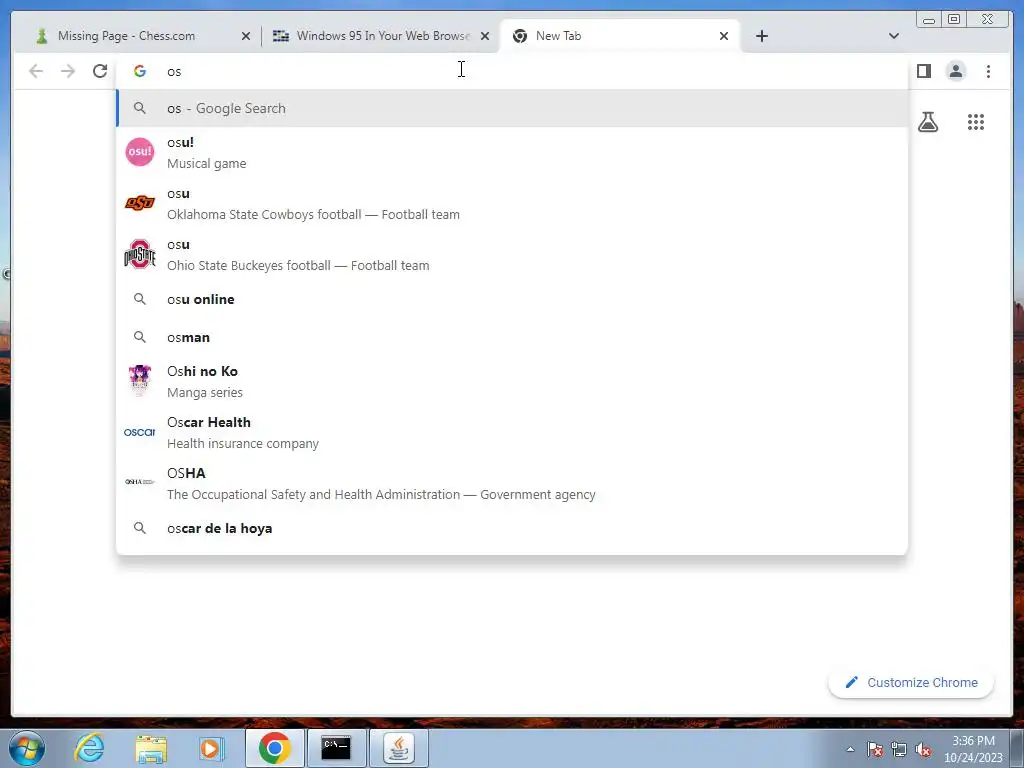
Task: Pick the 'osu online' search suggestion
Action: click(511, 299)
